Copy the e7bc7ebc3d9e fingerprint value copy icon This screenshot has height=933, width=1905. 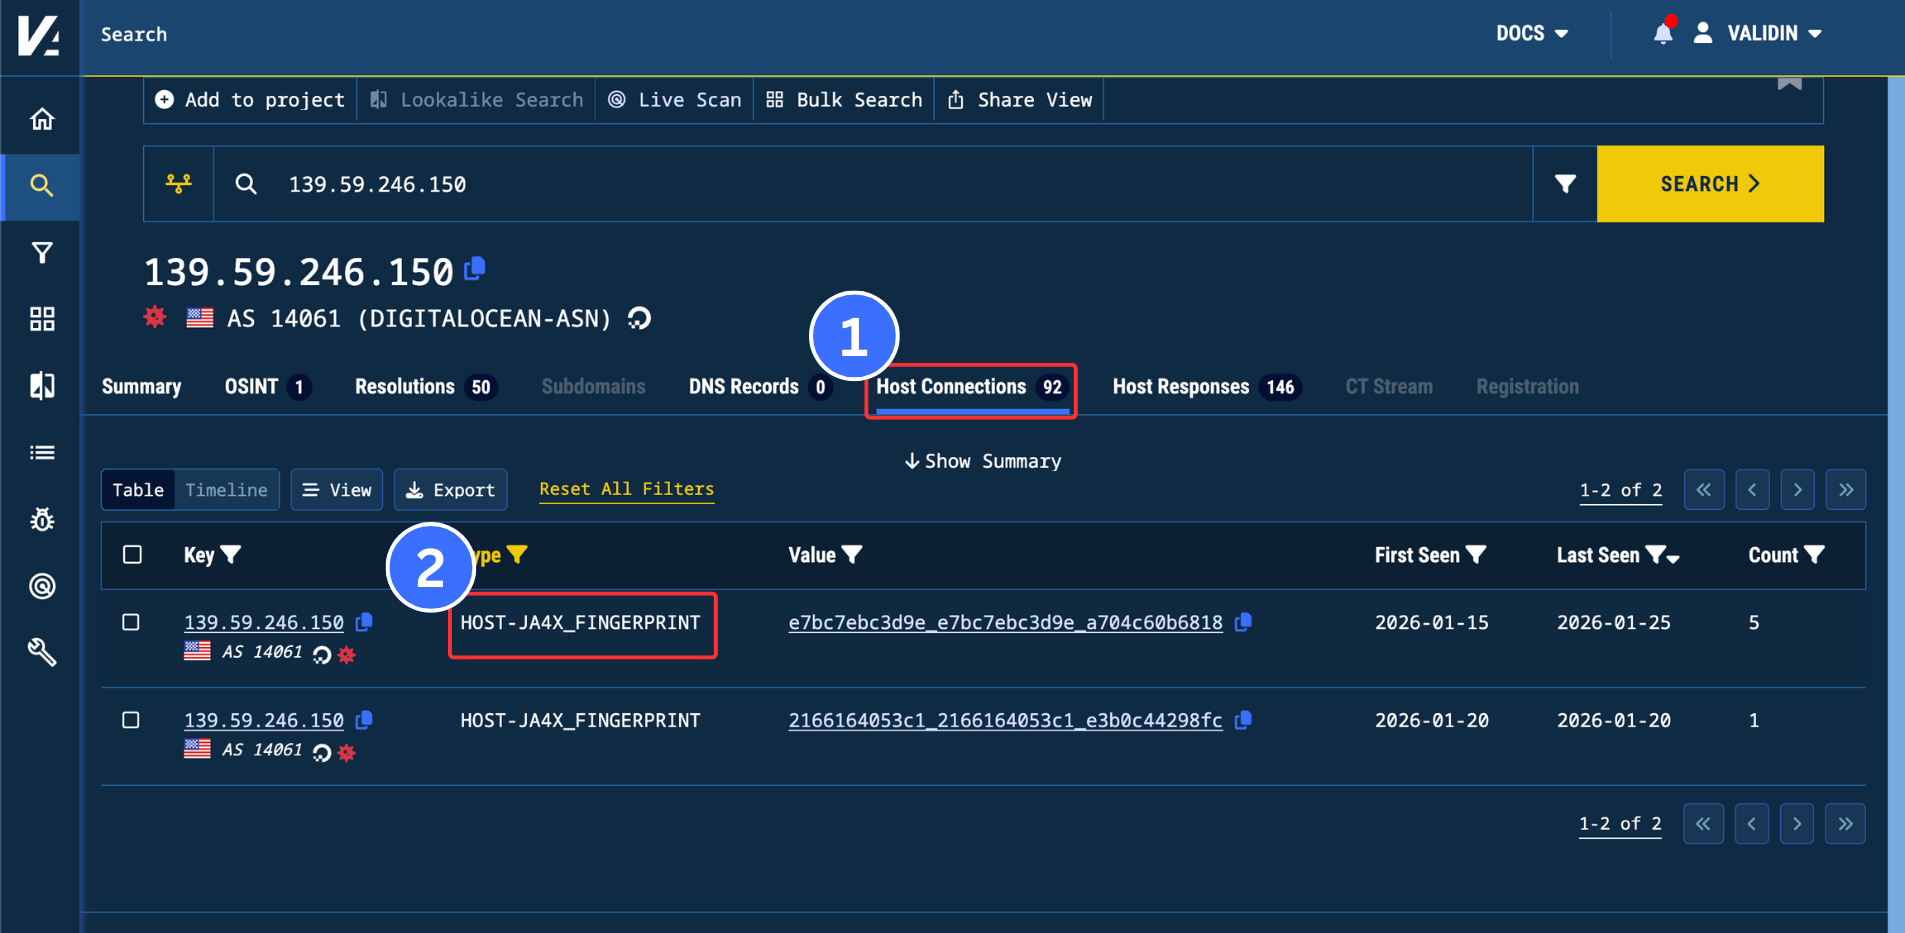[x=1244, y=622]
